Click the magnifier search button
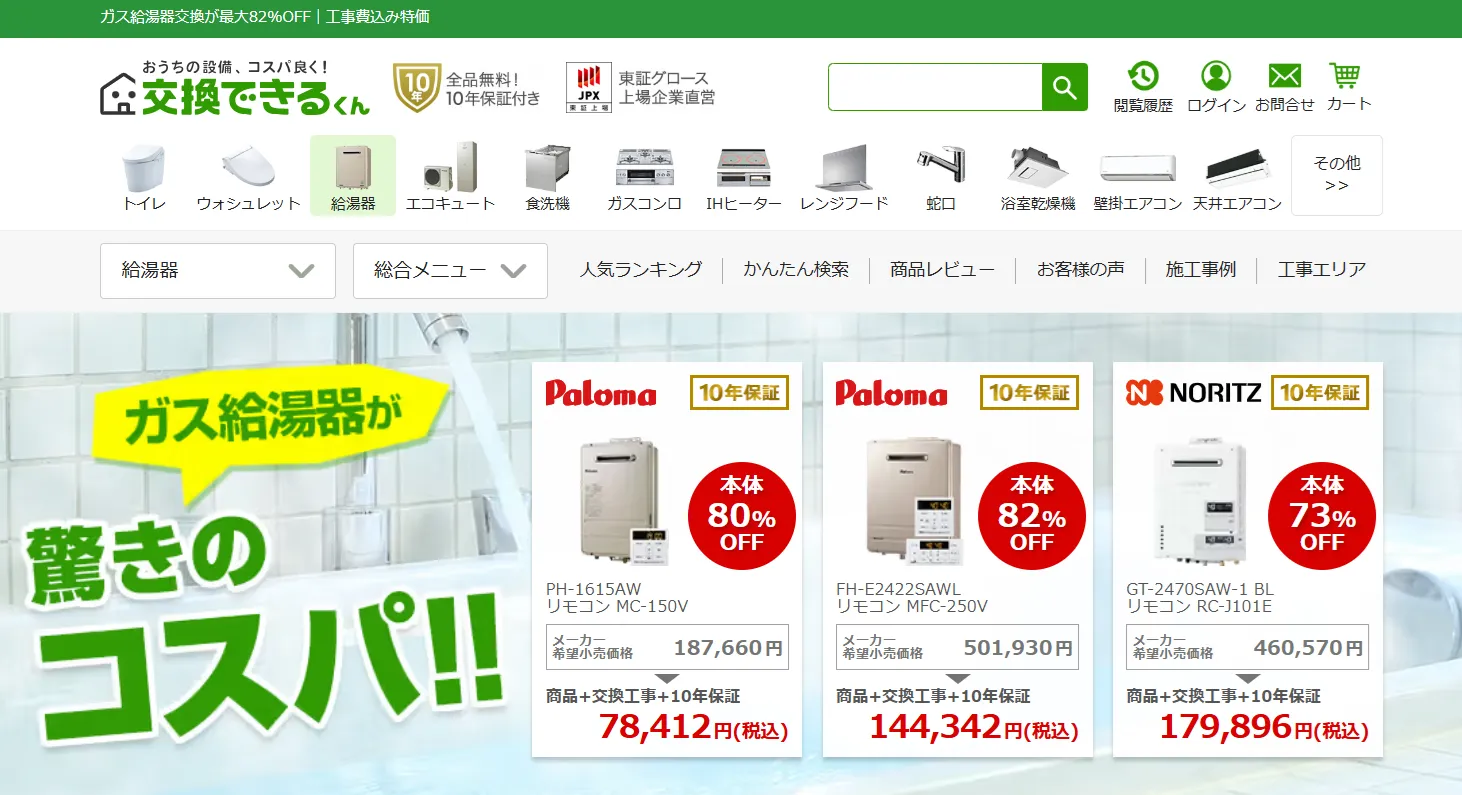This screenshot has width=1462, height=795. (x=1064, y=87)
